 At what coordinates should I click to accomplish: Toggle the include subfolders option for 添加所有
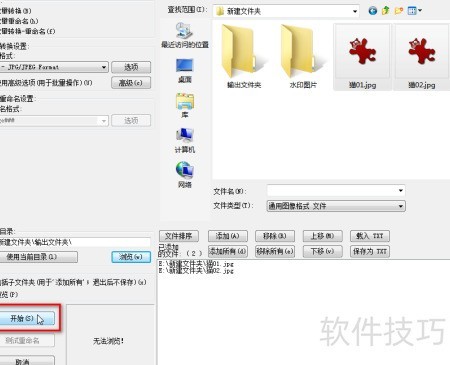[x=73, y=282]
